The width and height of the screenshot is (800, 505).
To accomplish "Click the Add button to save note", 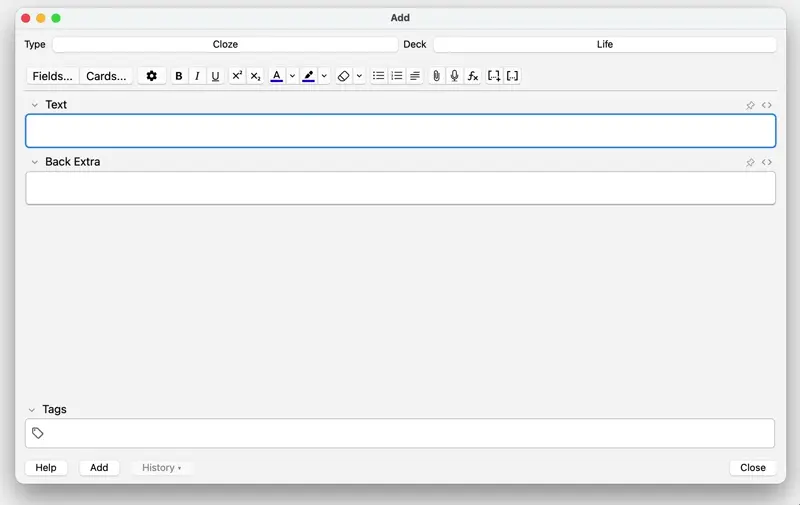I will [99, 468].
